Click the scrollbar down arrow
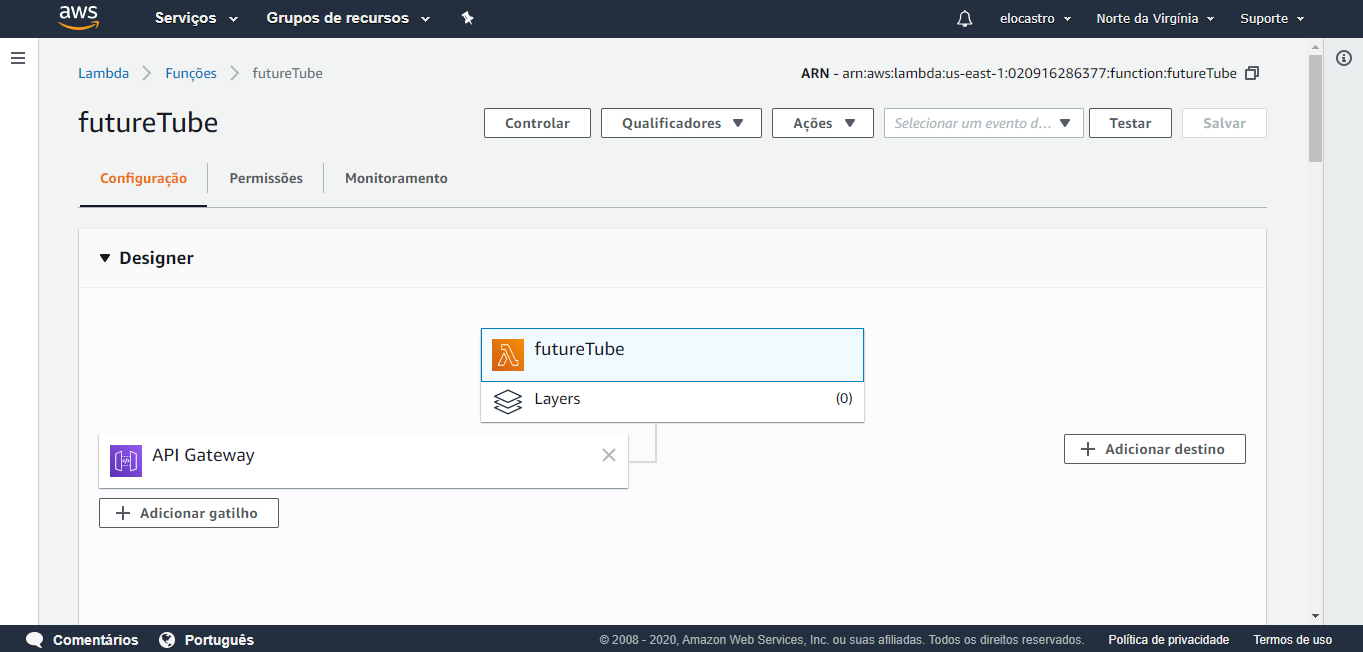The height and width of the screenshot is (652, 1363). pos(1315,616)
